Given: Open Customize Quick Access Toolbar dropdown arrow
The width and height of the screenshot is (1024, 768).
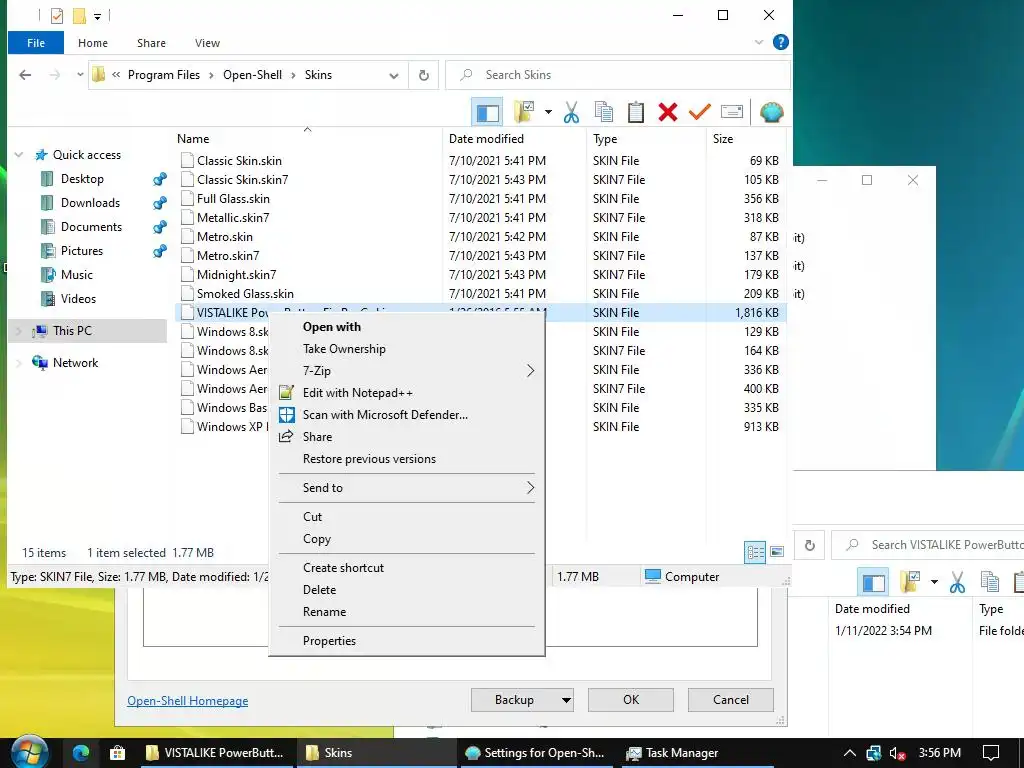Looking at the screenshot, I should (97, 16).
